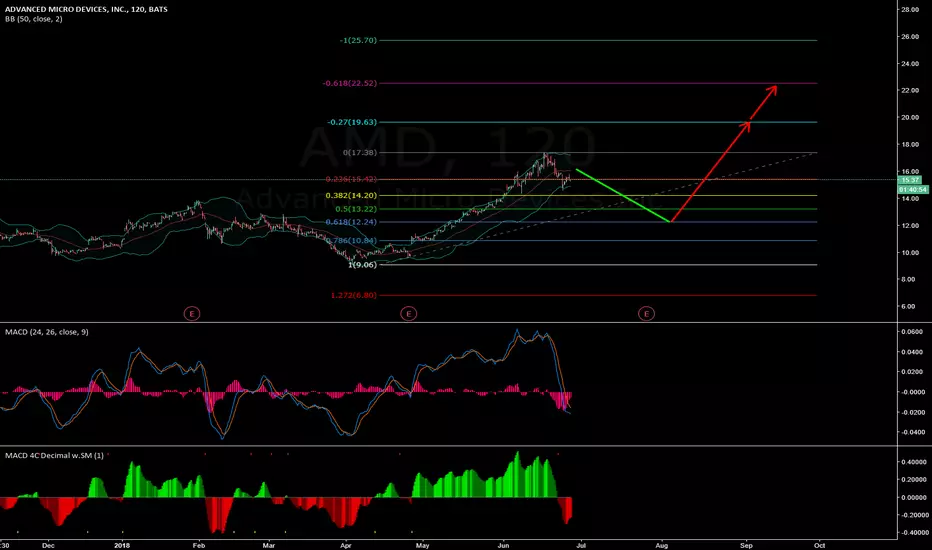Image resolution: width=932 pixels, height=550 pixels.
Task: Select the 0(17.38) Fibonacci label
Action: click(x=360, y=153)
